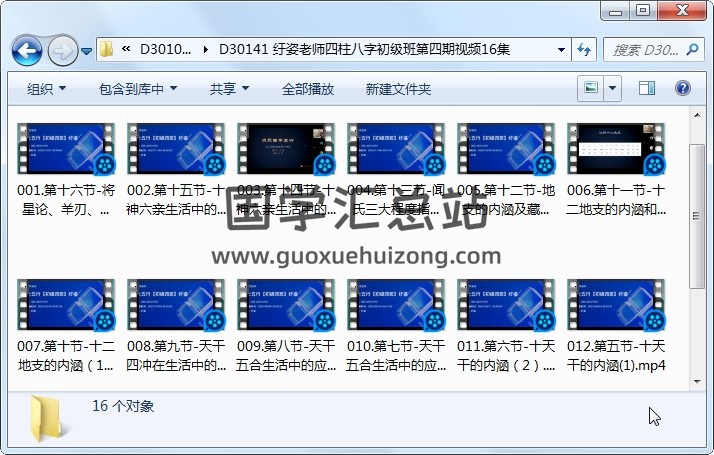Select the video thumbnail 006.第十一节

coord(616,148)
